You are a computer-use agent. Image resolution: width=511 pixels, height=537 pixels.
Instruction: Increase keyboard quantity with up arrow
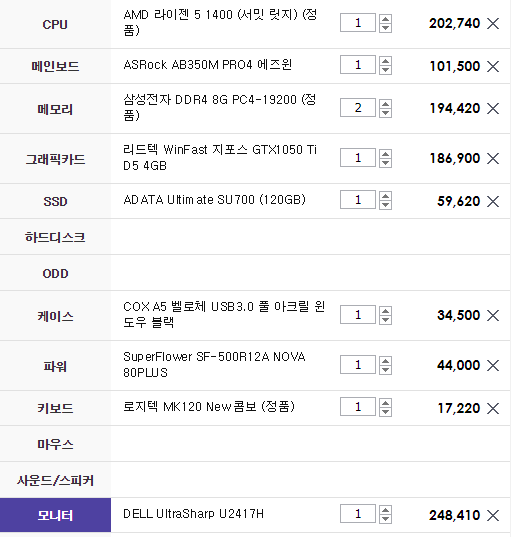(x=385, y=403)
